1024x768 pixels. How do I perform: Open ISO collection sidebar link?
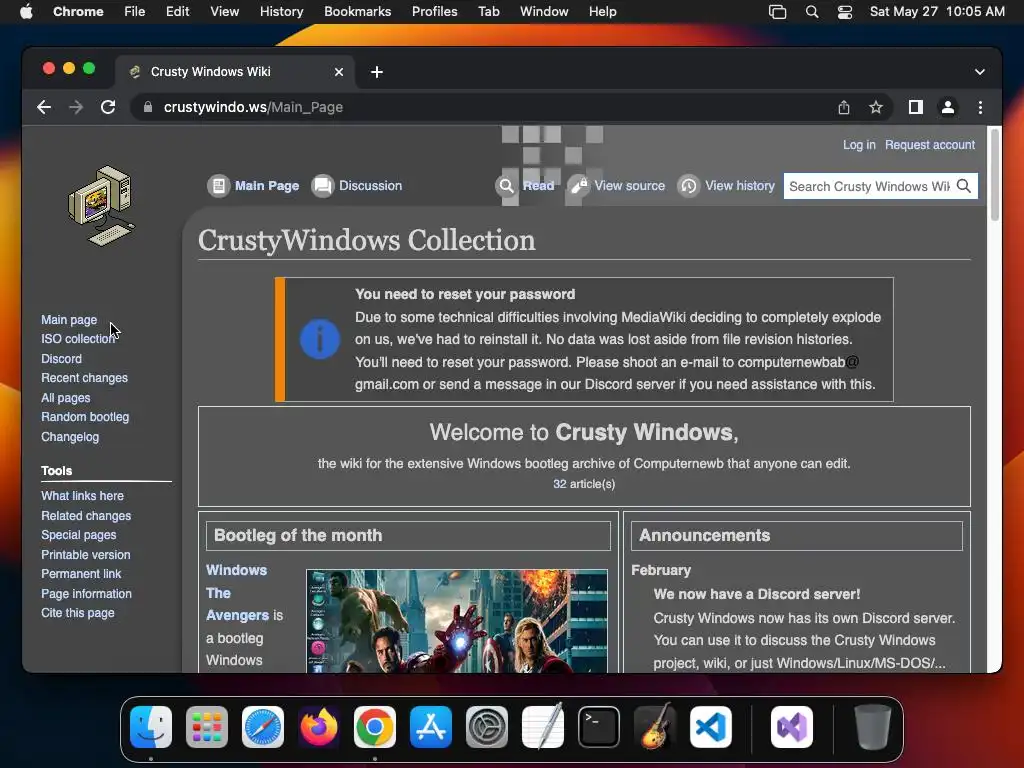click(78, 339)
